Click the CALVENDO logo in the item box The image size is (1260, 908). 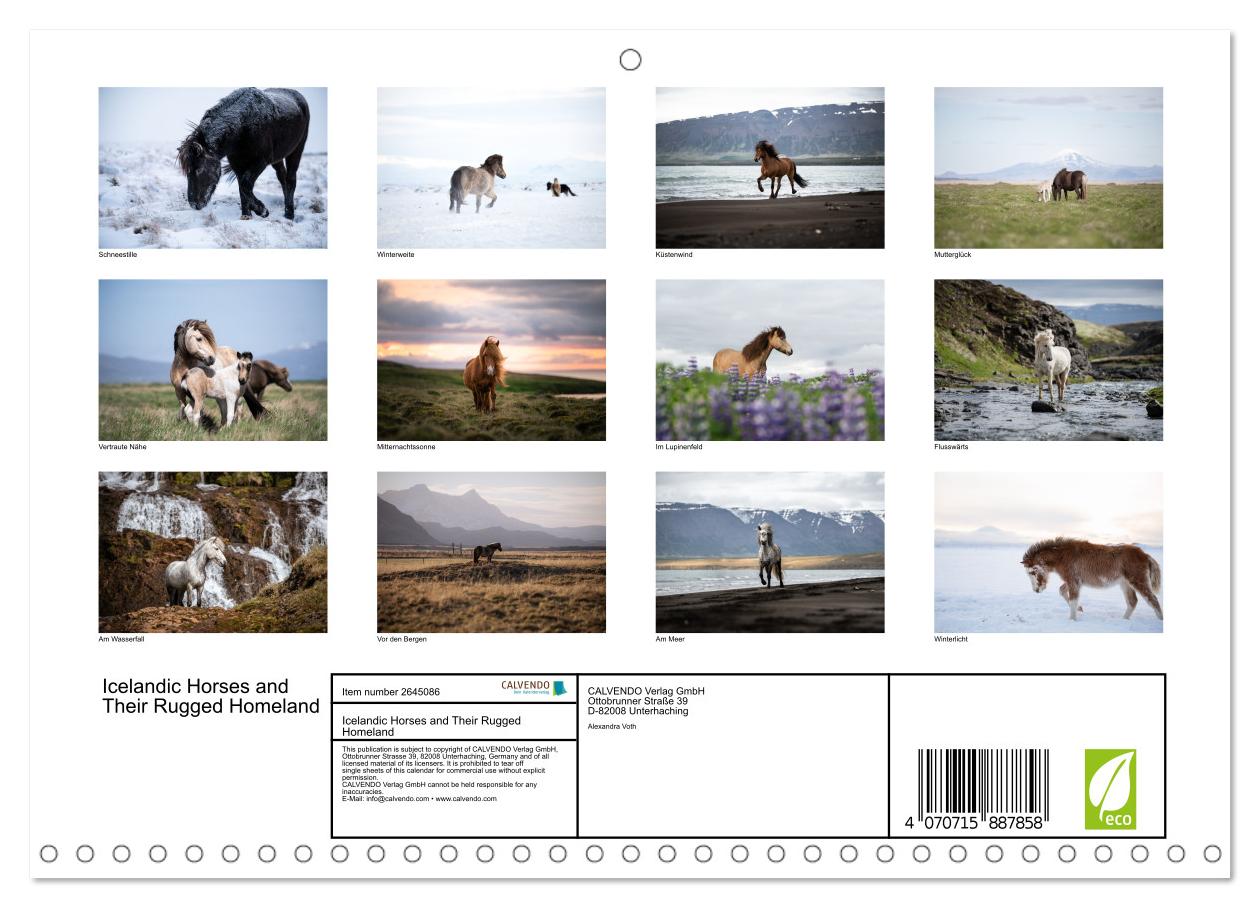click(x=534, y=688)
